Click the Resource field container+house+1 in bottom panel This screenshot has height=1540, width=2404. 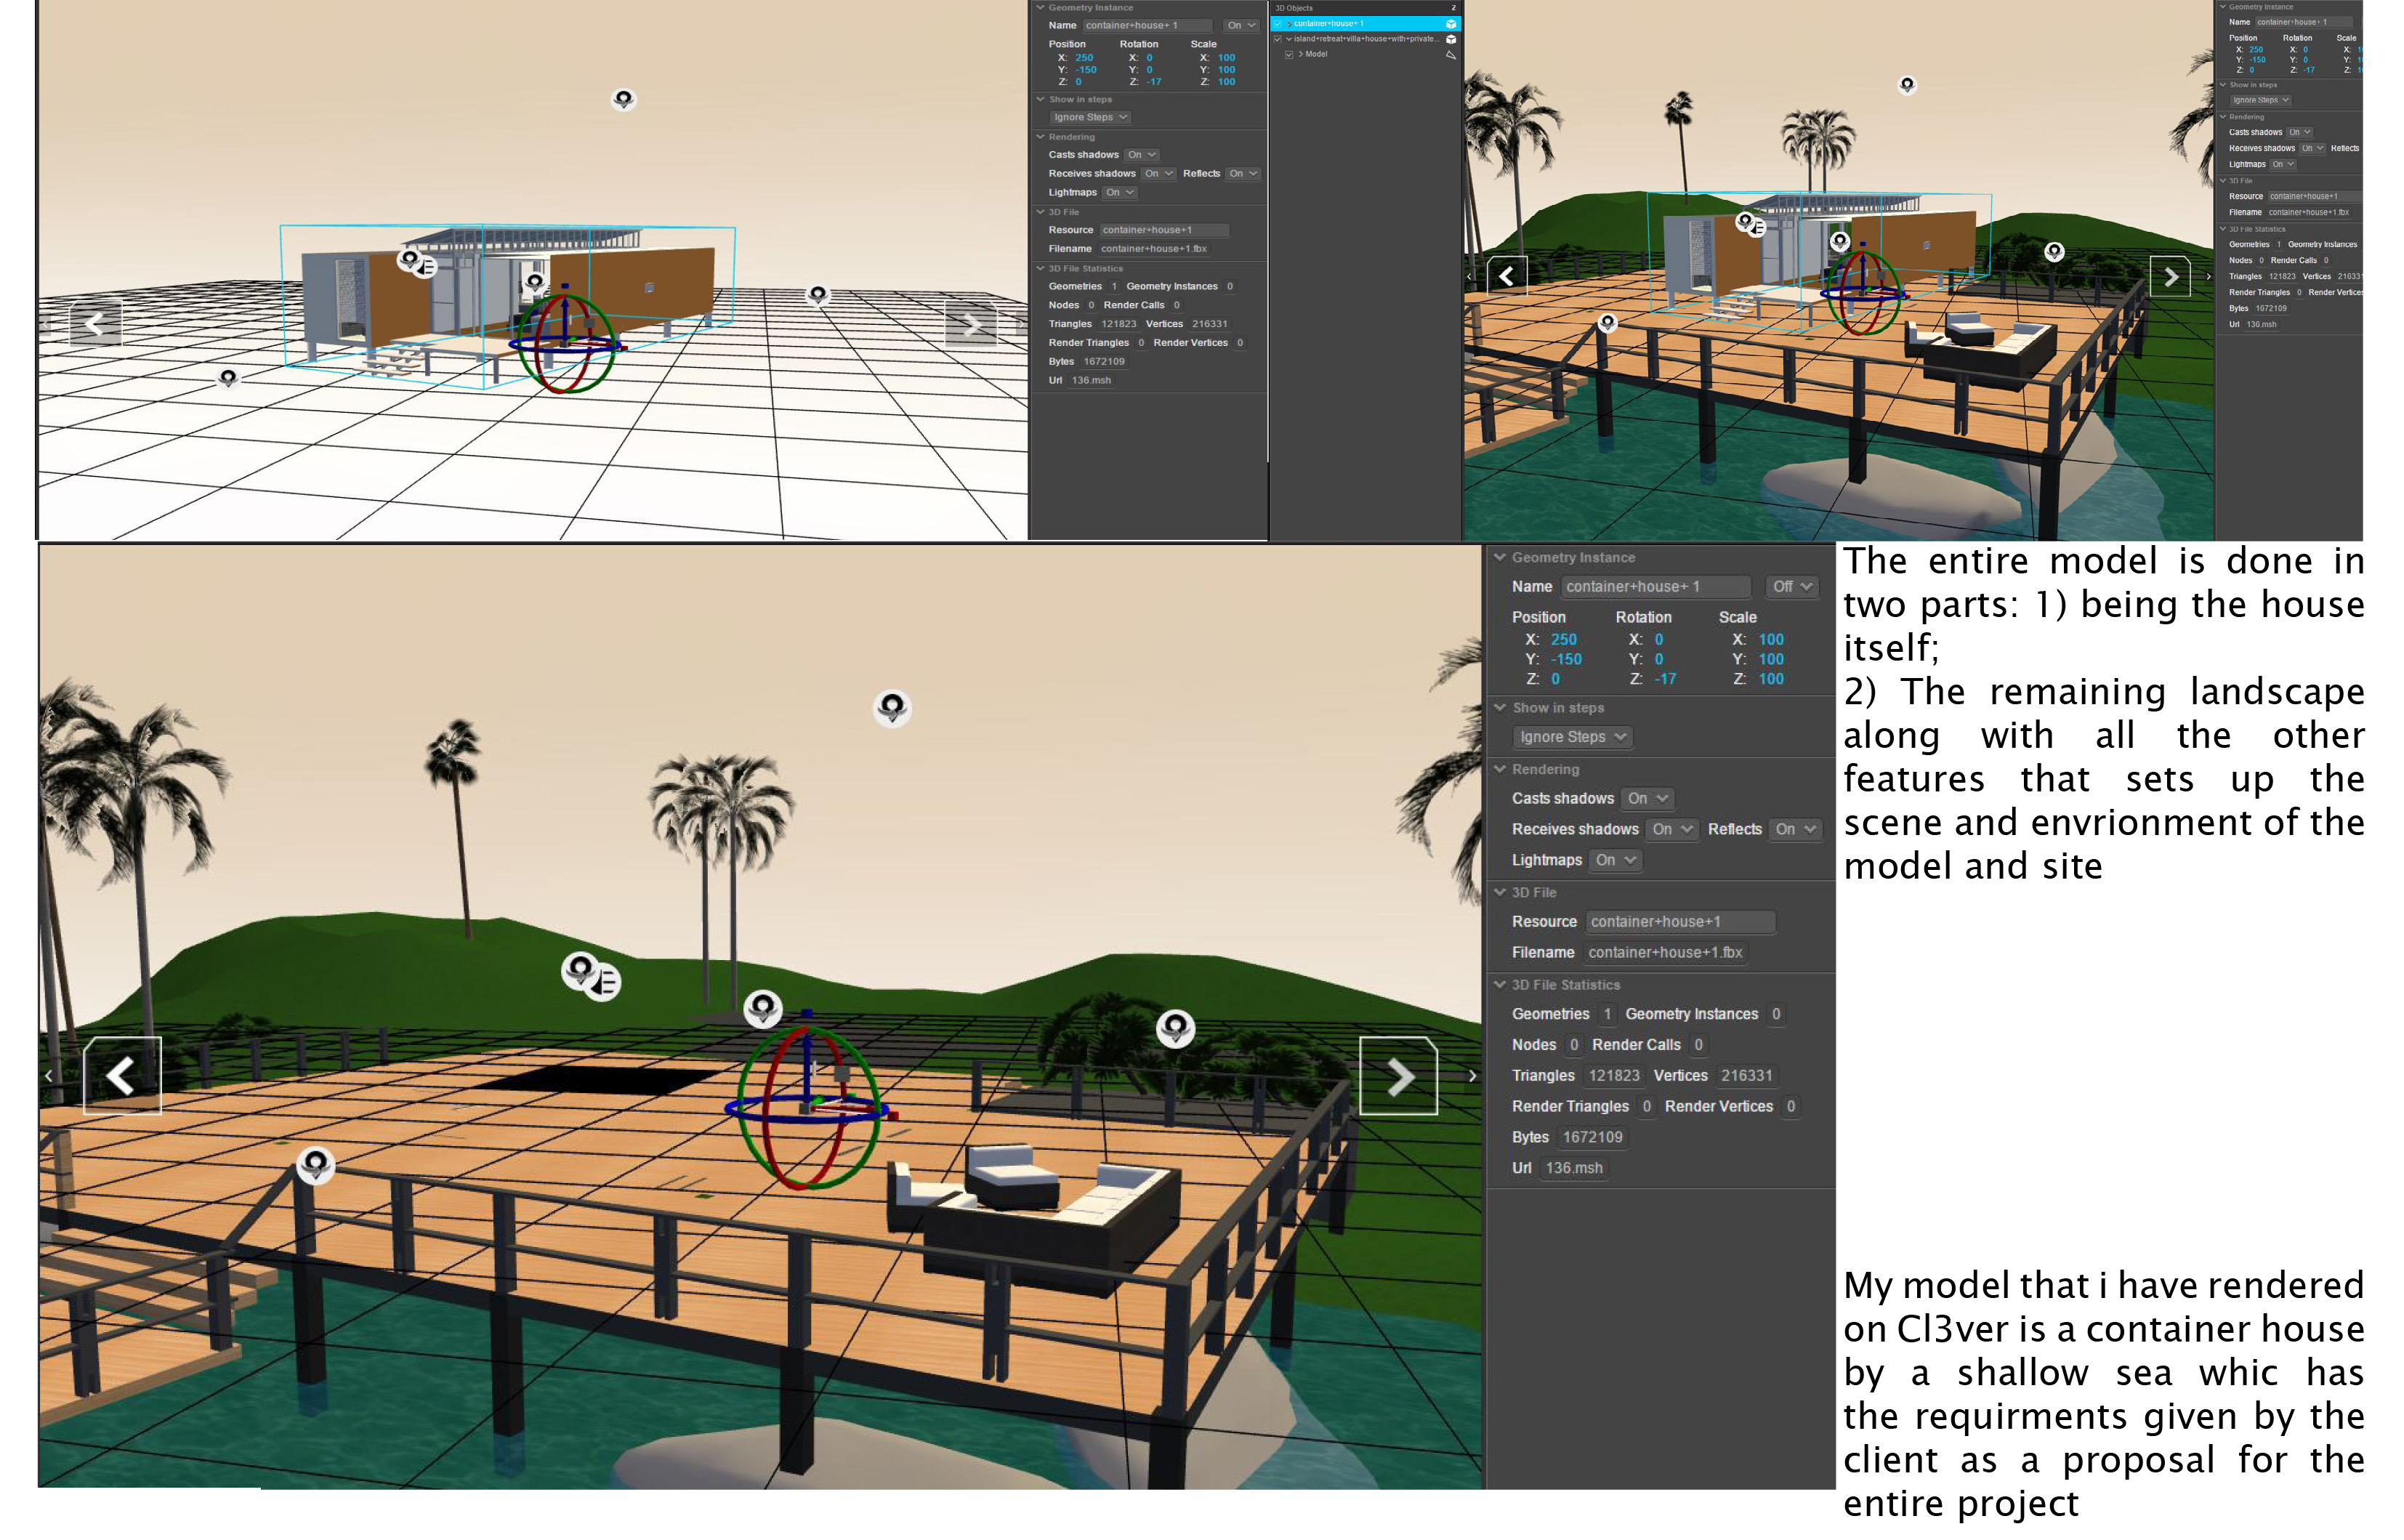[1679, 922]
